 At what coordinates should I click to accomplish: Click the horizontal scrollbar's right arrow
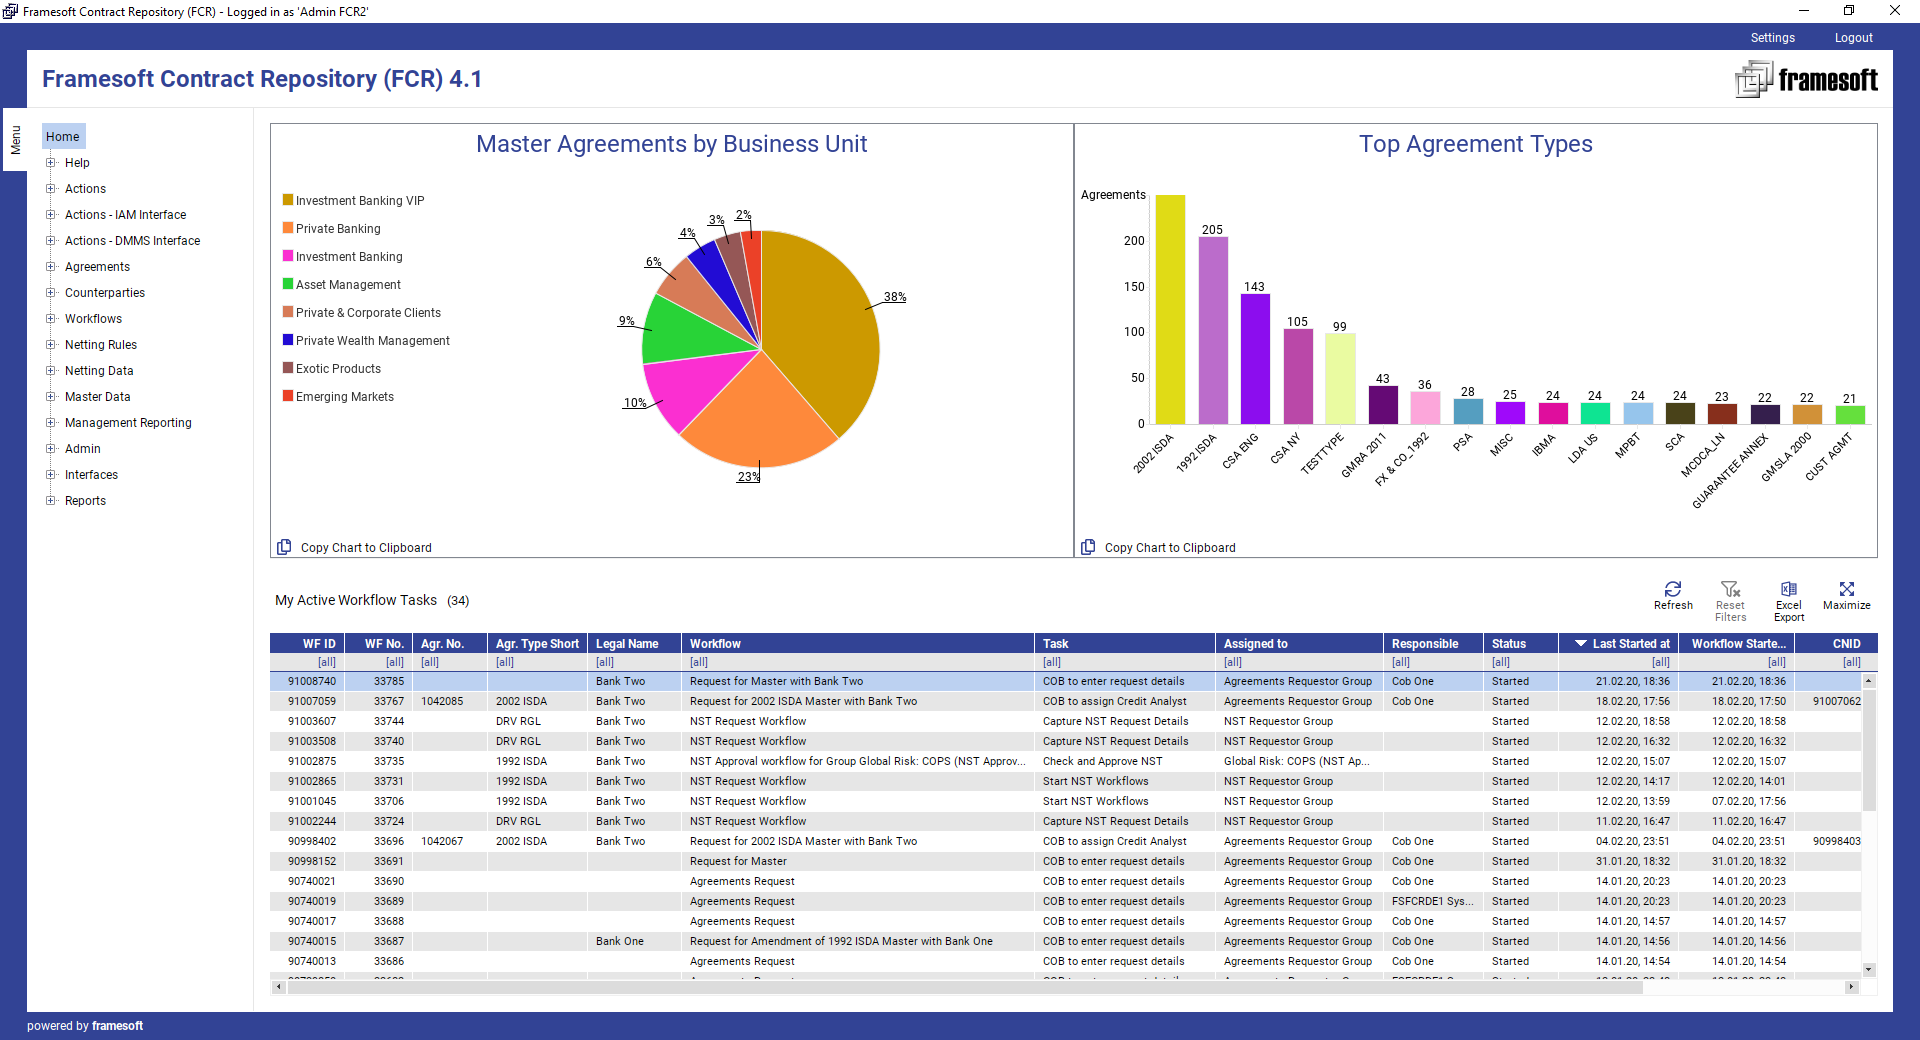(x=1851, y=987)
